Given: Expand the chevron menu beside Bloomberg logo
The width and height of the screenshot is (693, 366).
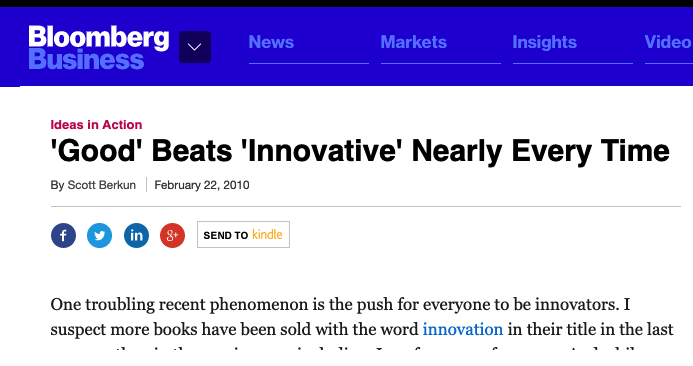Looking at the screenshot, I should point(195,47).
